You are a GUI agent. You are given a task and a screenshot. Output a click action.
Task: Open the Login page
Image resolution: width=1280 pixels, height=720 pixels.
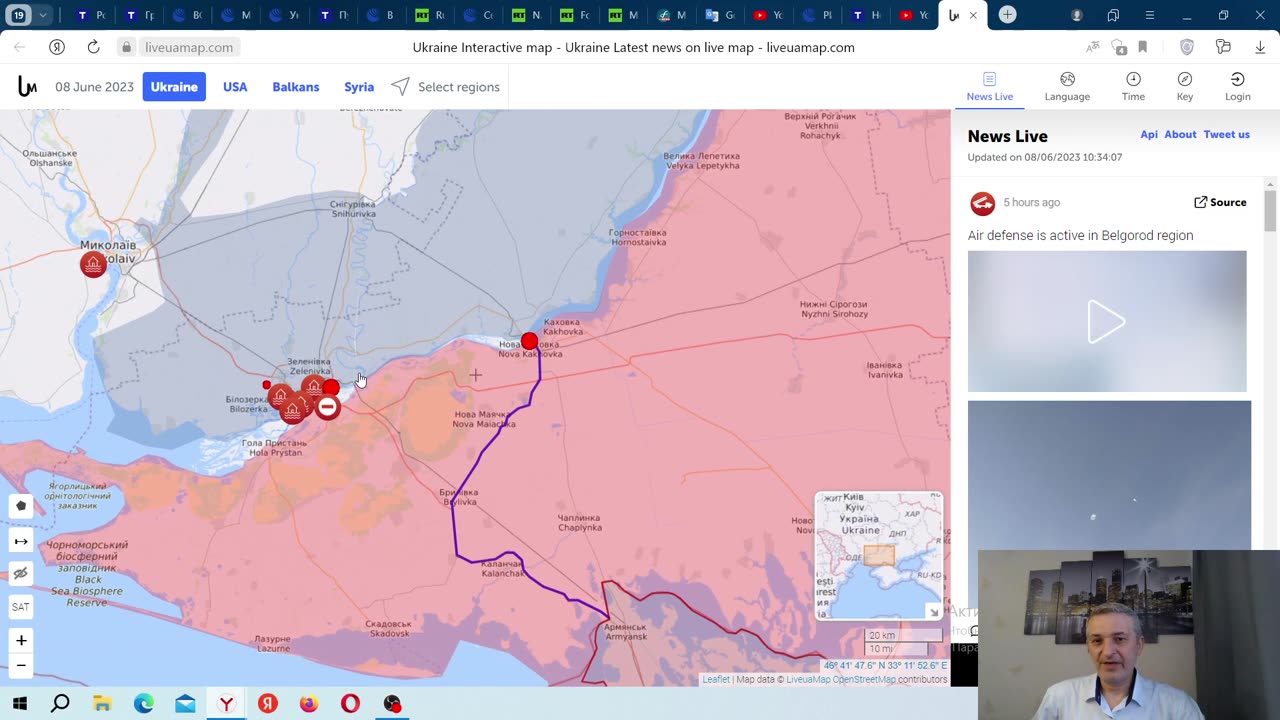[1238, 87]
